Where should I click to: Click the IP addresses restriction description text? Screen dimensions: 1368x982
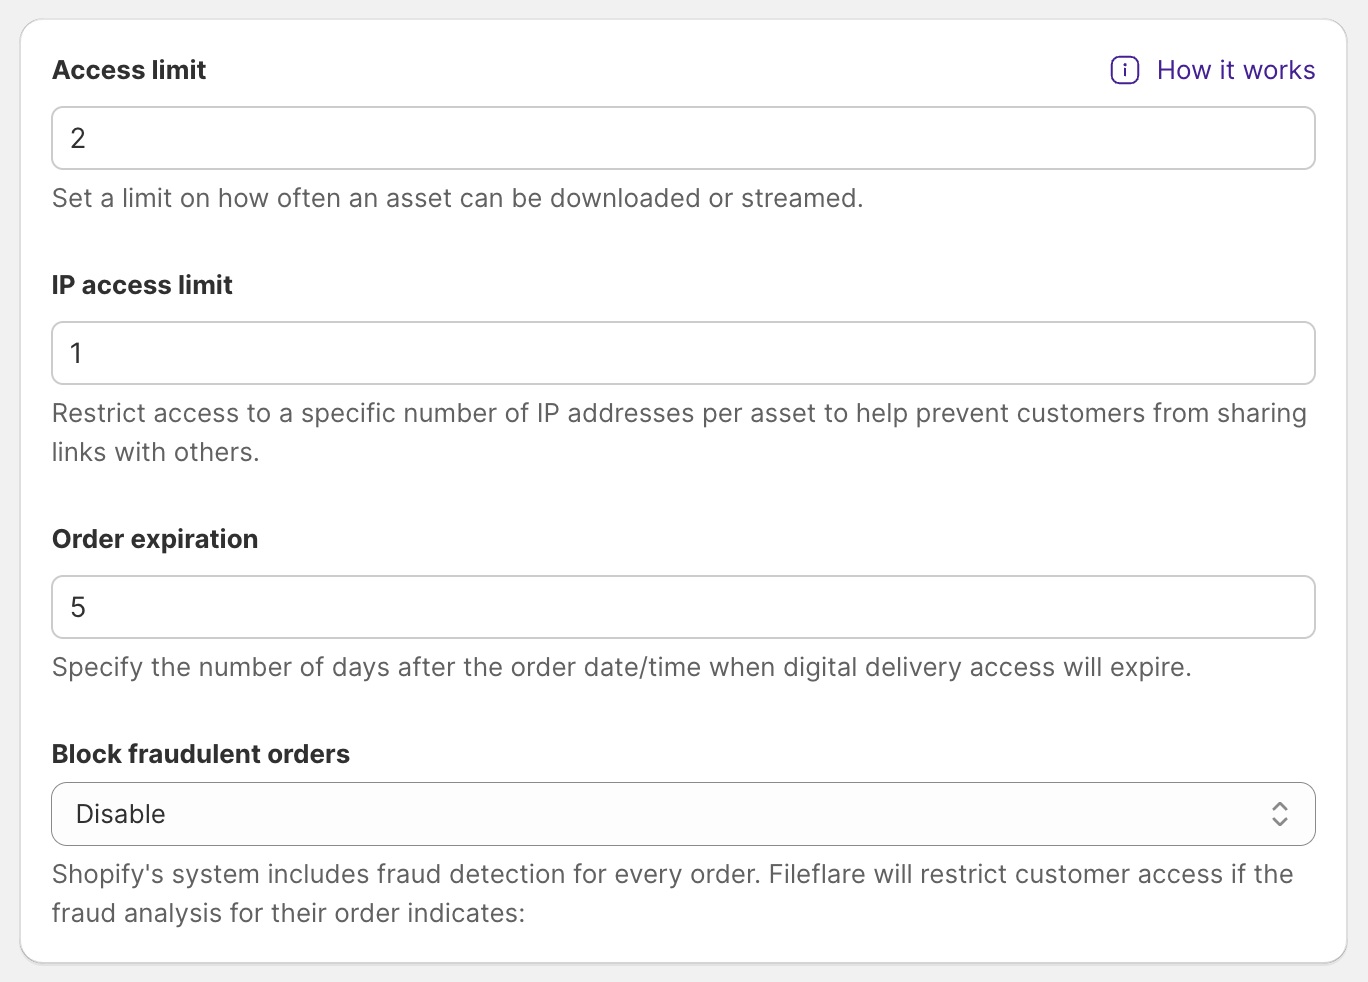click(x=679, y=414)
